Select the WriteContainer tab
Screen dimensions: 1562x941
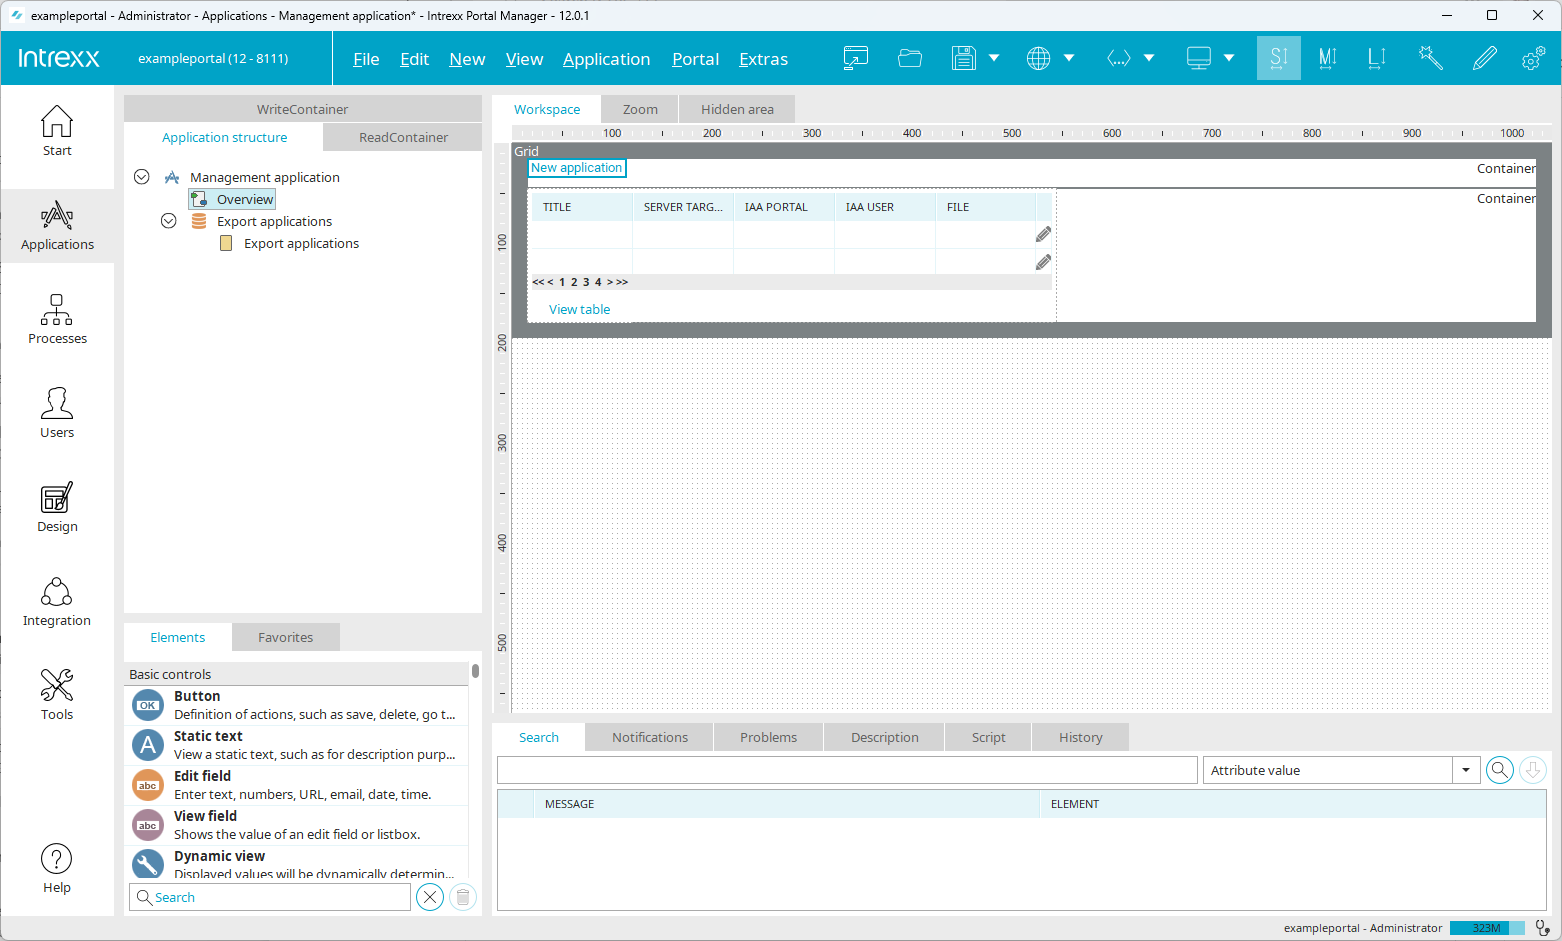302,109
